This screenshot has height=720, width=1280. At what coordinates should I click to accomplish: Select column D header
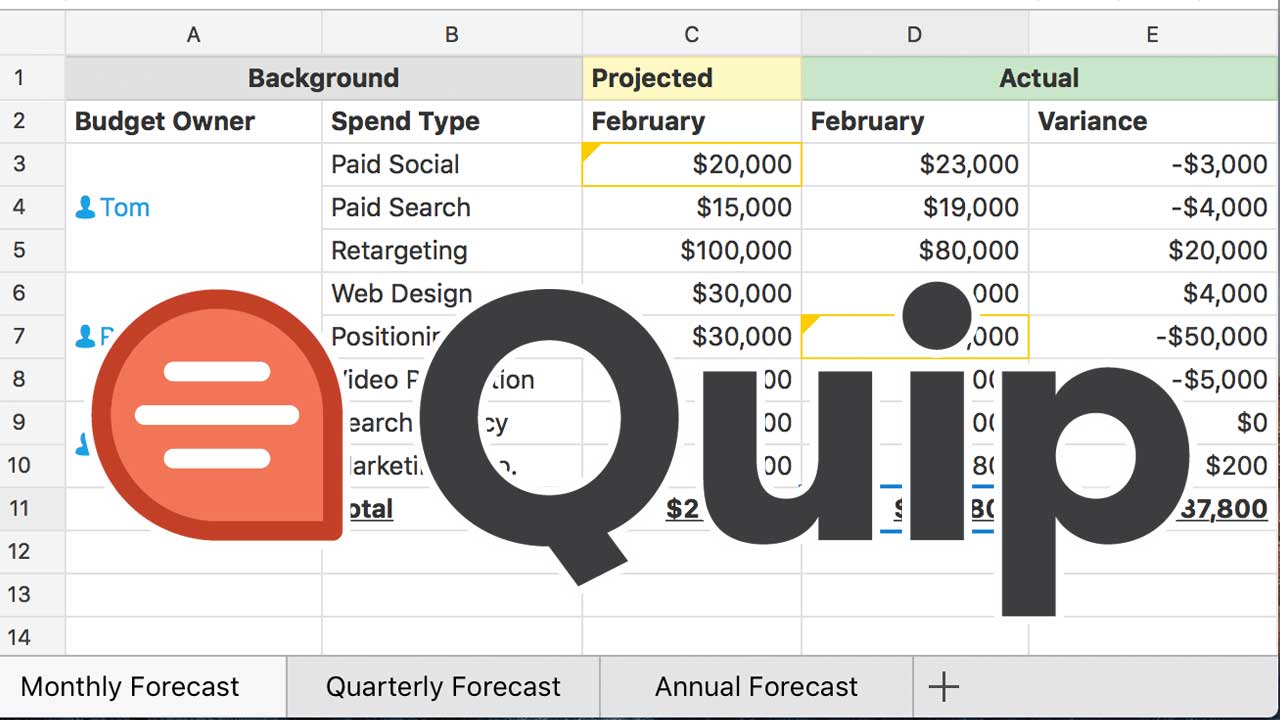(915, 35)
